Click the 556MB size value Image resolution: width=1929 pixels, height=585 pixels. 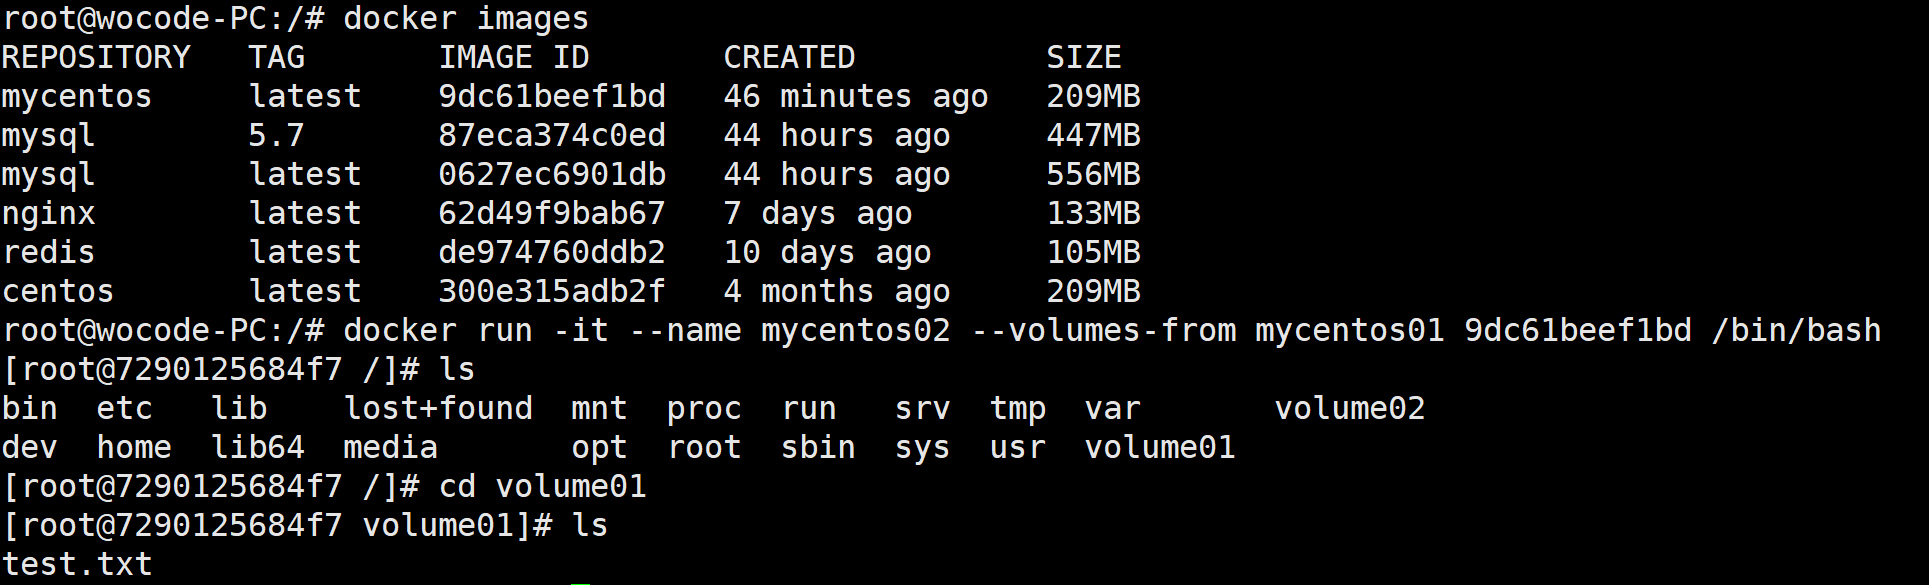tap(1093, 175)
